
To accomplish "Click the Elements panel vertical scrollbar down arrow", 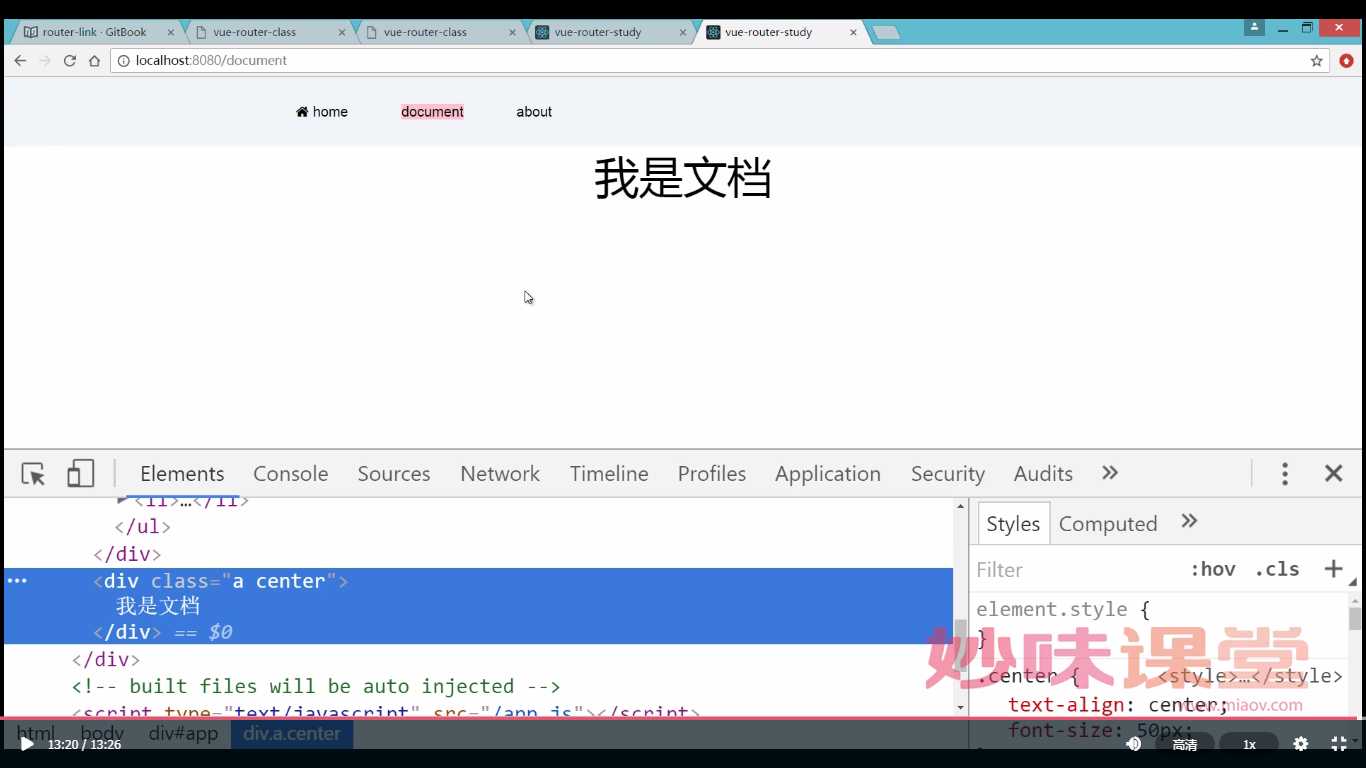I will 961,707.
